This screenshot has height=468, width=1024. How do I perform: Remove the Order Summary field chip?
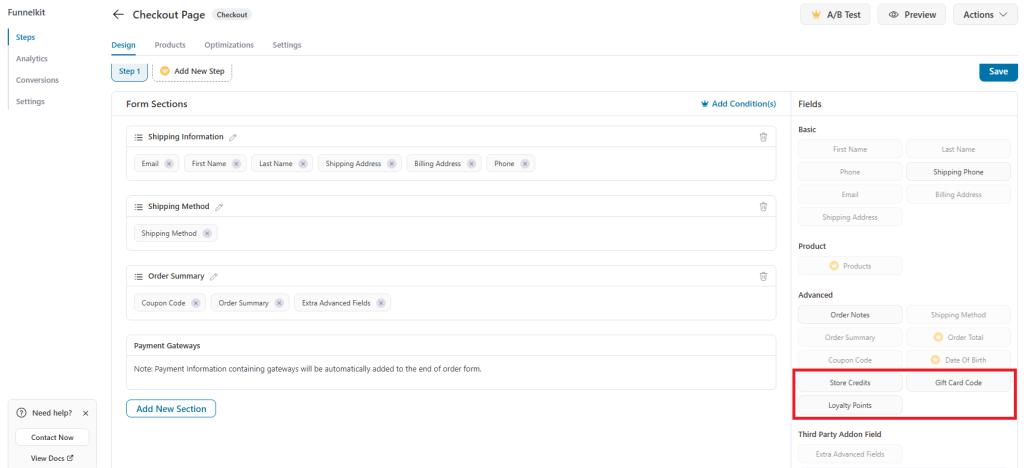pos(279,303)
